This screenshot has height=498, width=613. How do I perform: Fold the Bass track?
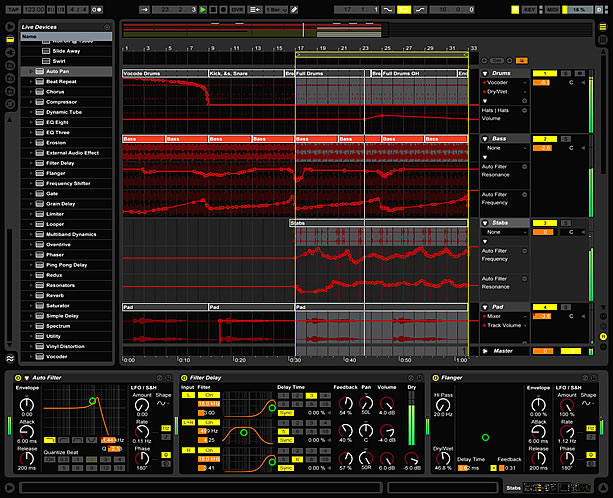click(485, 139)
